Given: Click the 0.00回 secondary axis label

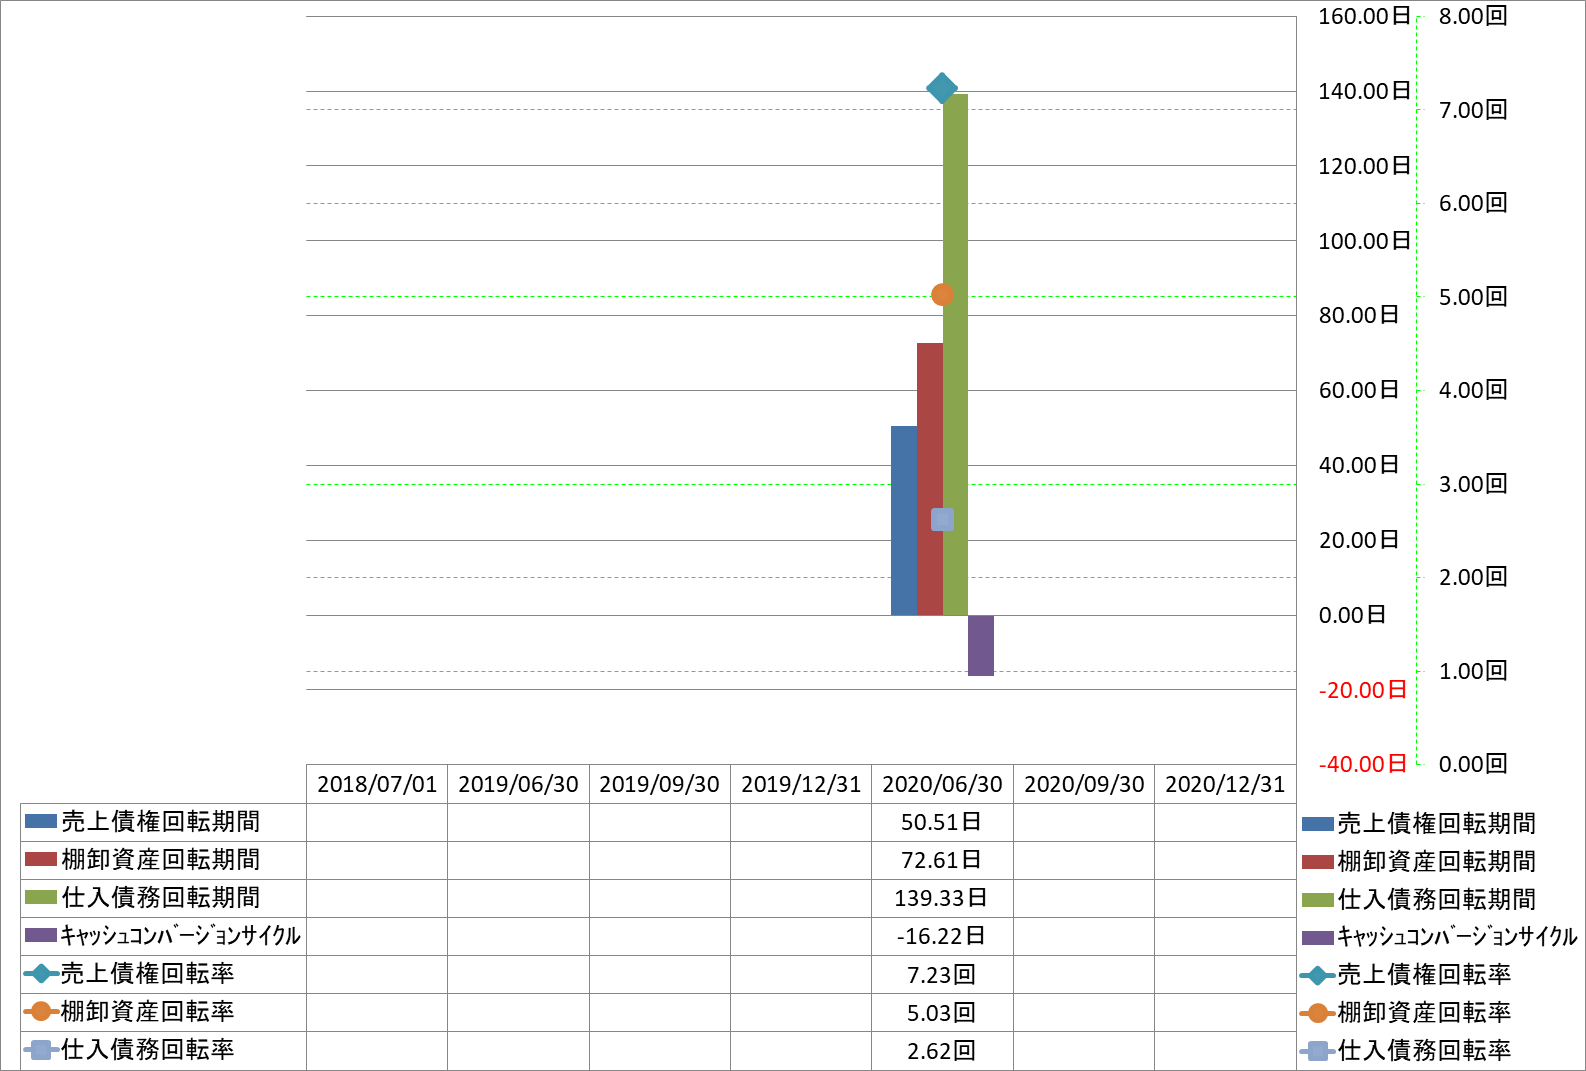Looking at the screenshot, I should point(1473,764).
